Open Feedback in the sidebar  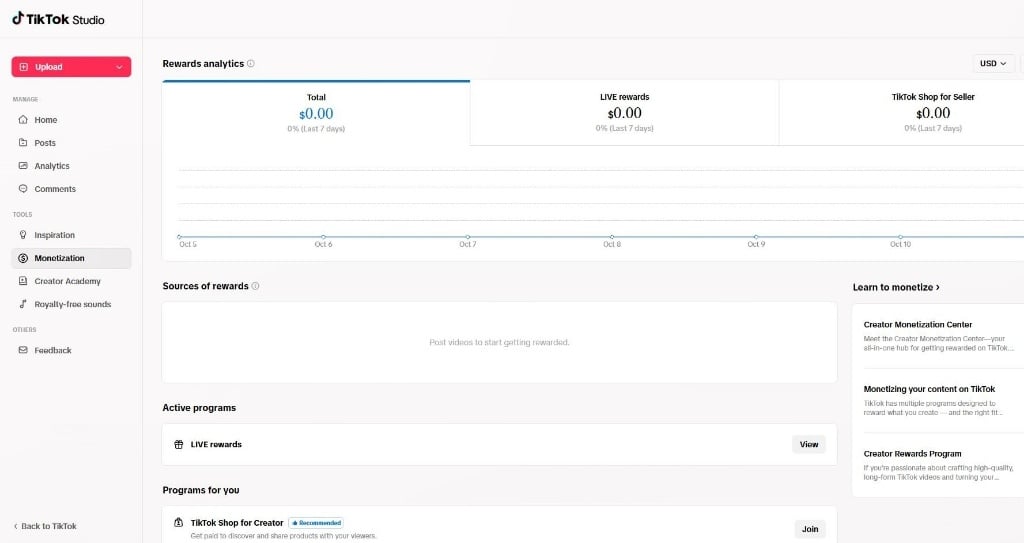[x=71, y=350]
